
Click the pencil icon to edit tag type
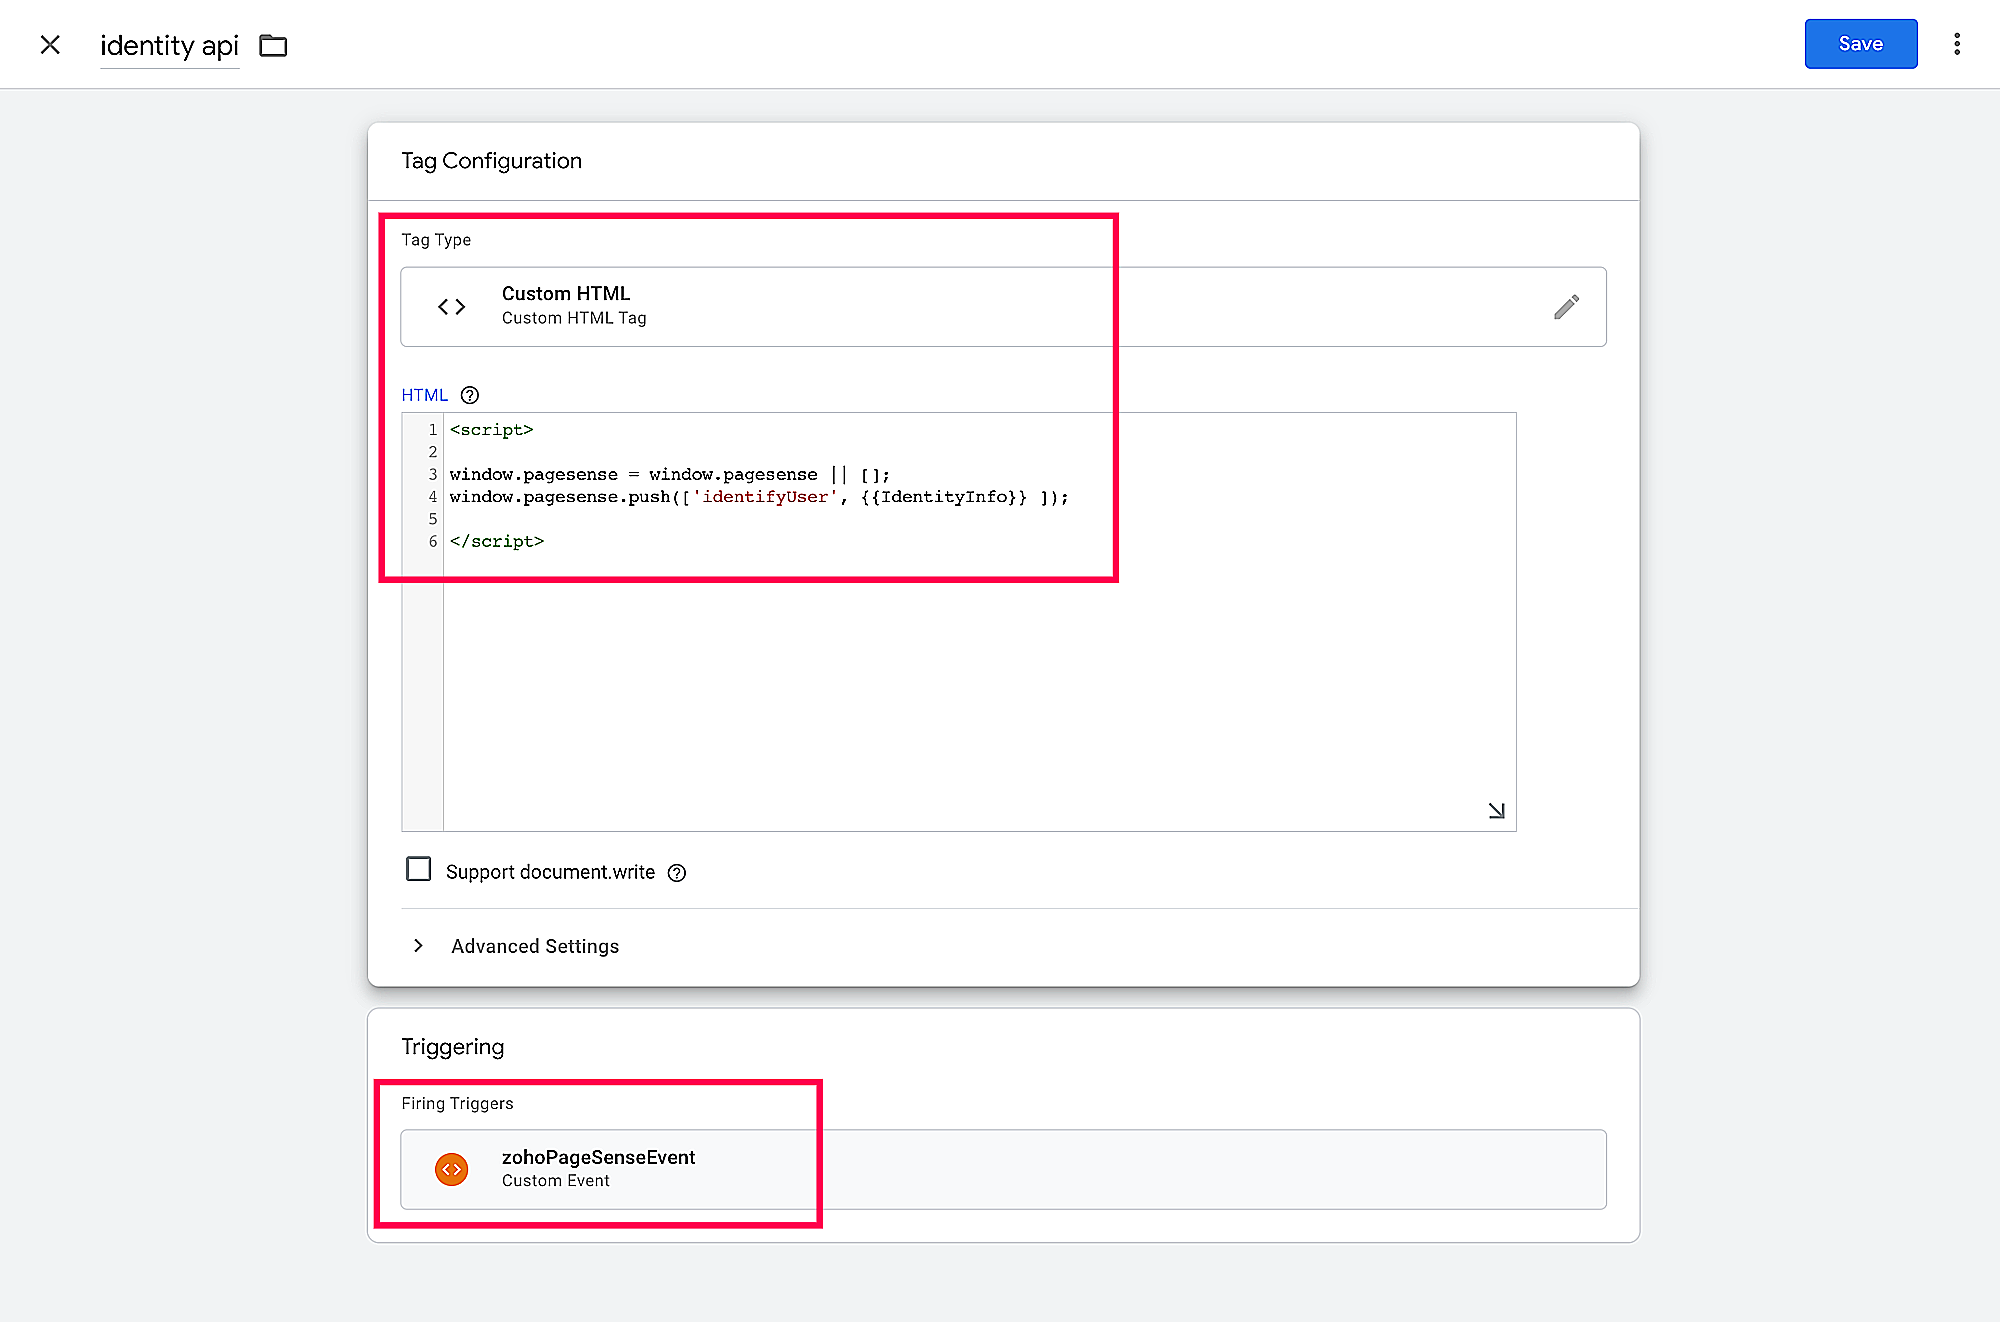coord(1566,307)
